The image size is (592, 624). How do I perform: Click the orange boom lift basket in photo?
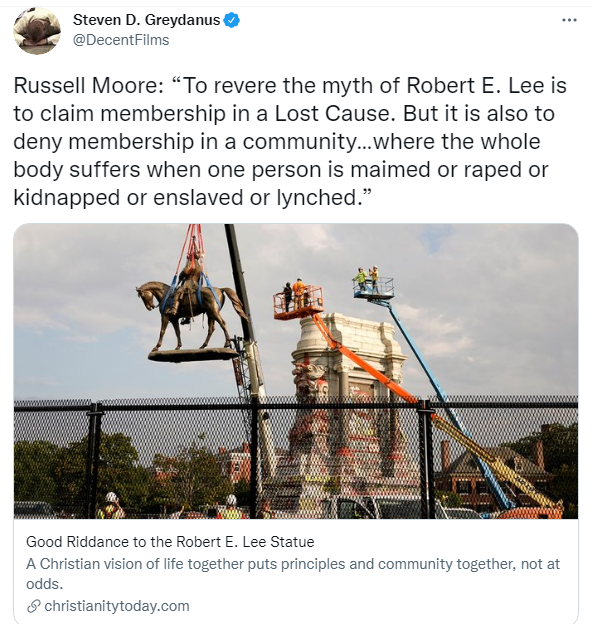(298, 302)
